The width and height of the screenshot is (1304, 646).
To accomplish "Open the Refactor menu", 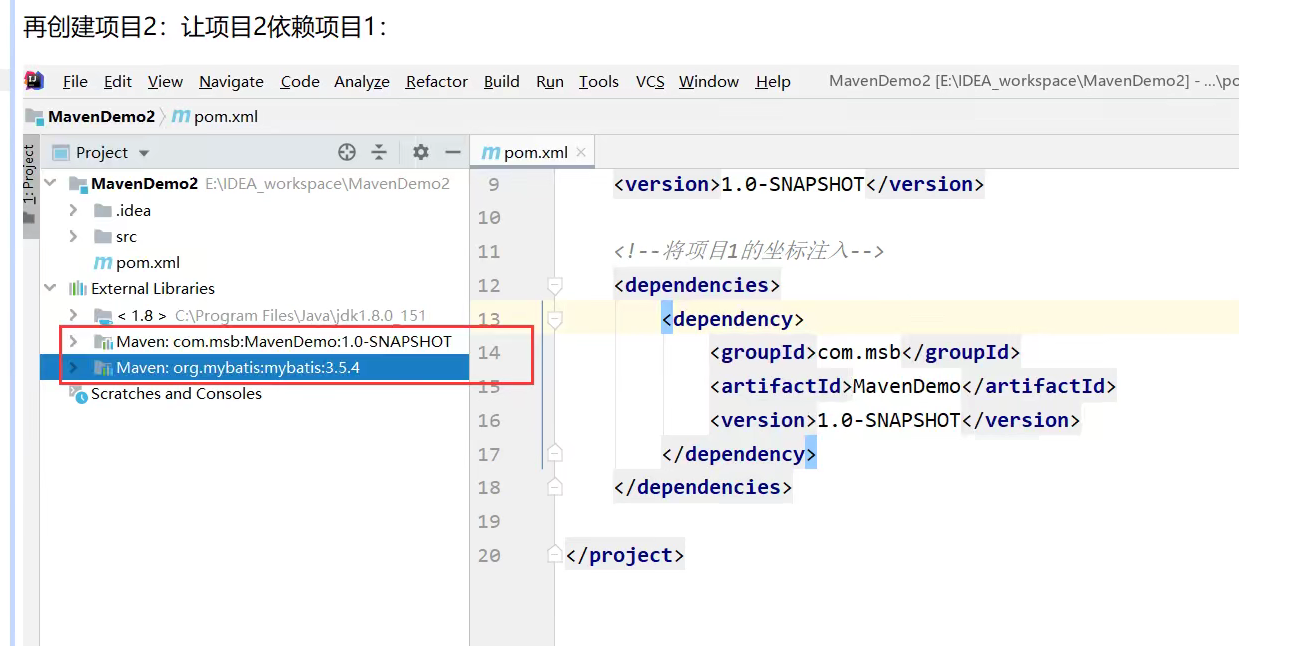I will (x=437, y=82).
